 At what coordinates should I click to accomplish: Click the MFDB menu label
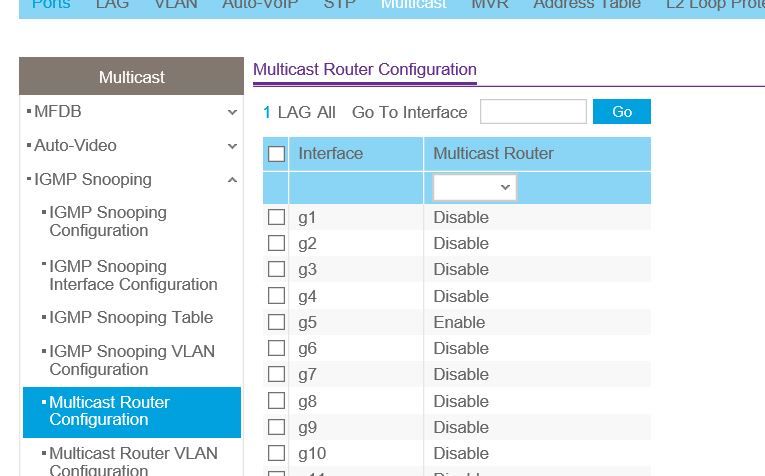(x=58, y=112)
